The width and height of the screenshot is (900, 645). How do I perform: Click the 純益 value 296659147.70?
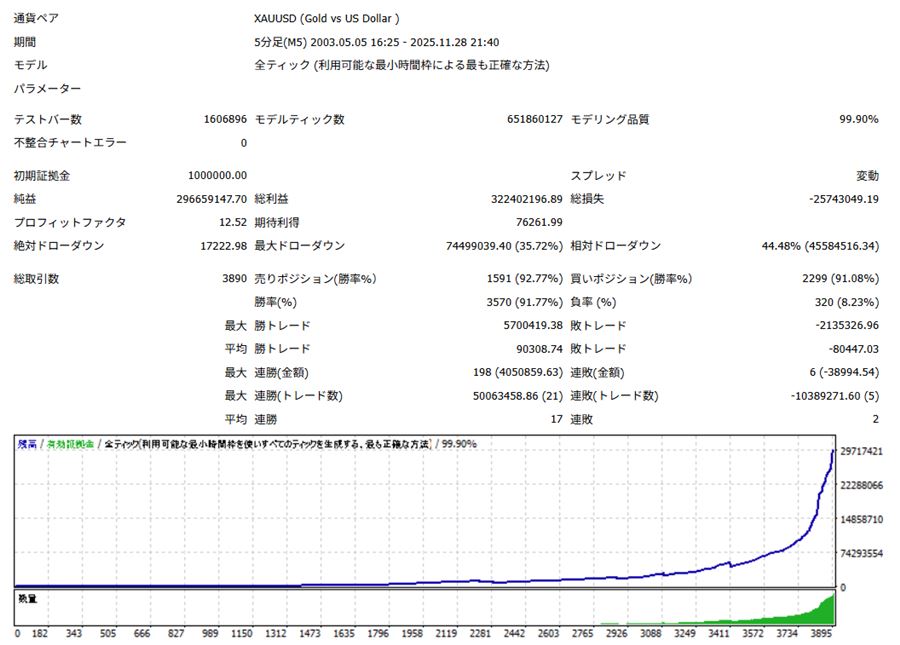click(x=212, y=199)
